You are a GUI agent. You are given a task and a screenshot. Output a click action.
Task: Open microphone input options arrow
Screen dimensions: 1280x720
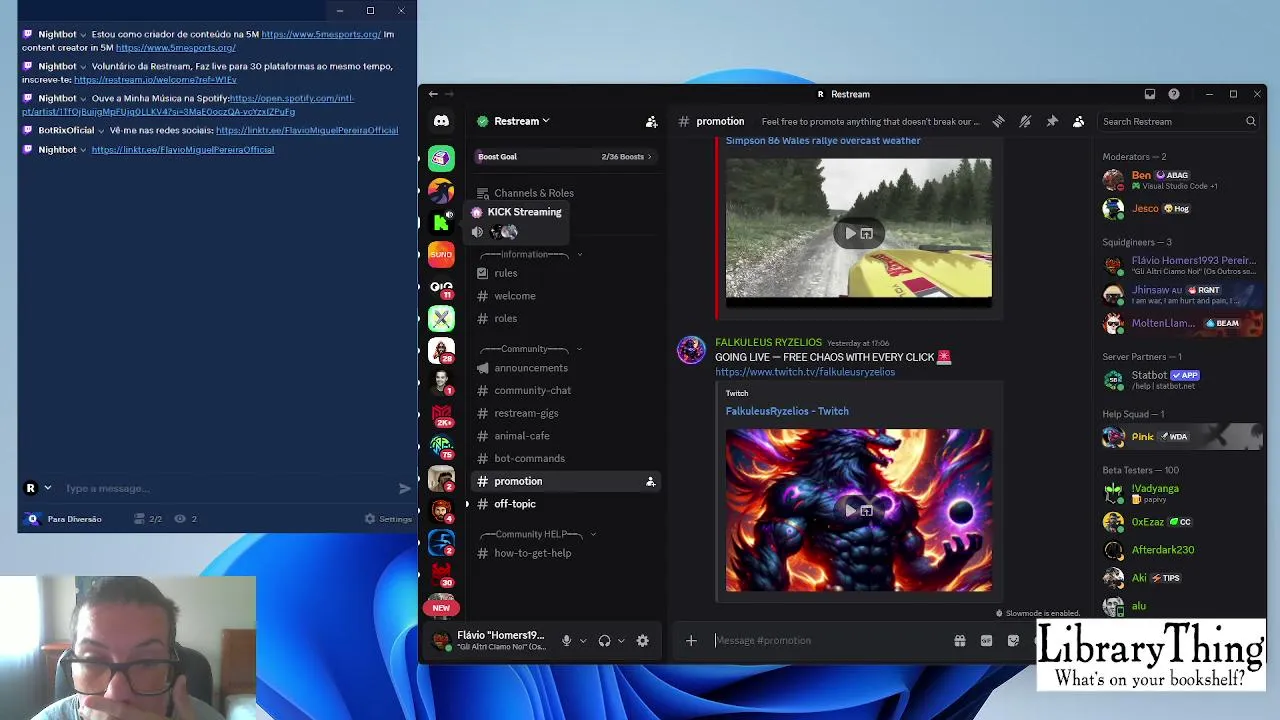583,641
